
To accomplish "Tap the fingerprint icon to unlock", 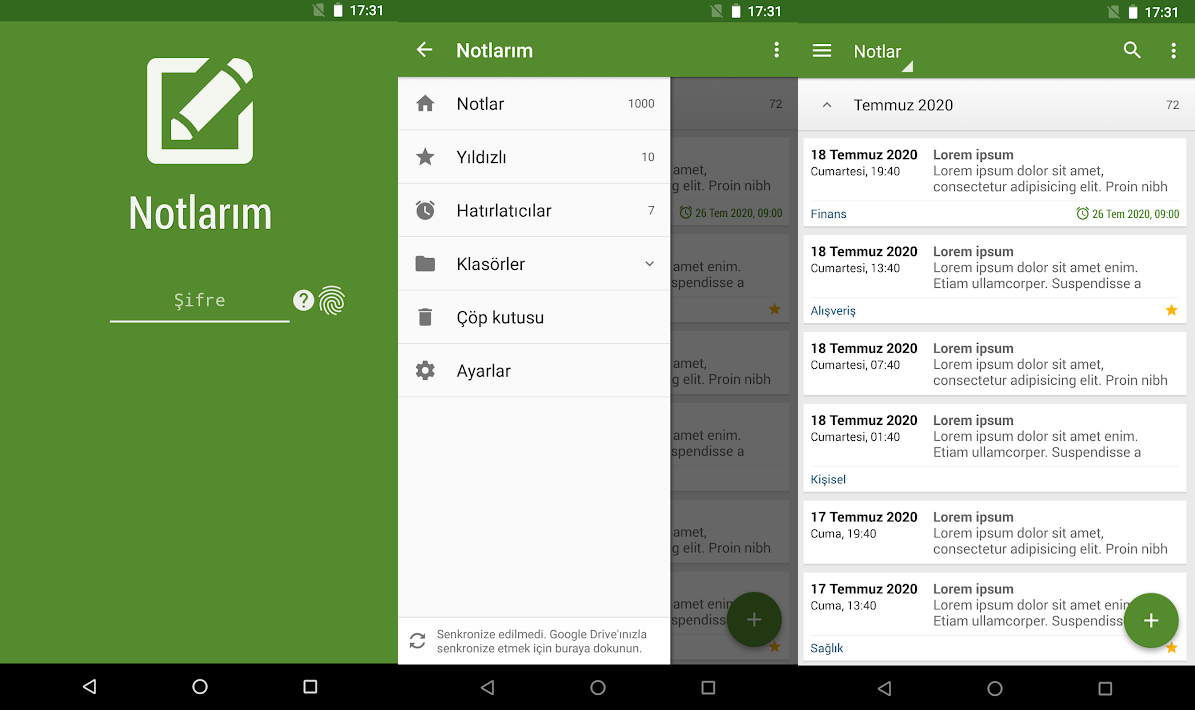I will 330,300.
